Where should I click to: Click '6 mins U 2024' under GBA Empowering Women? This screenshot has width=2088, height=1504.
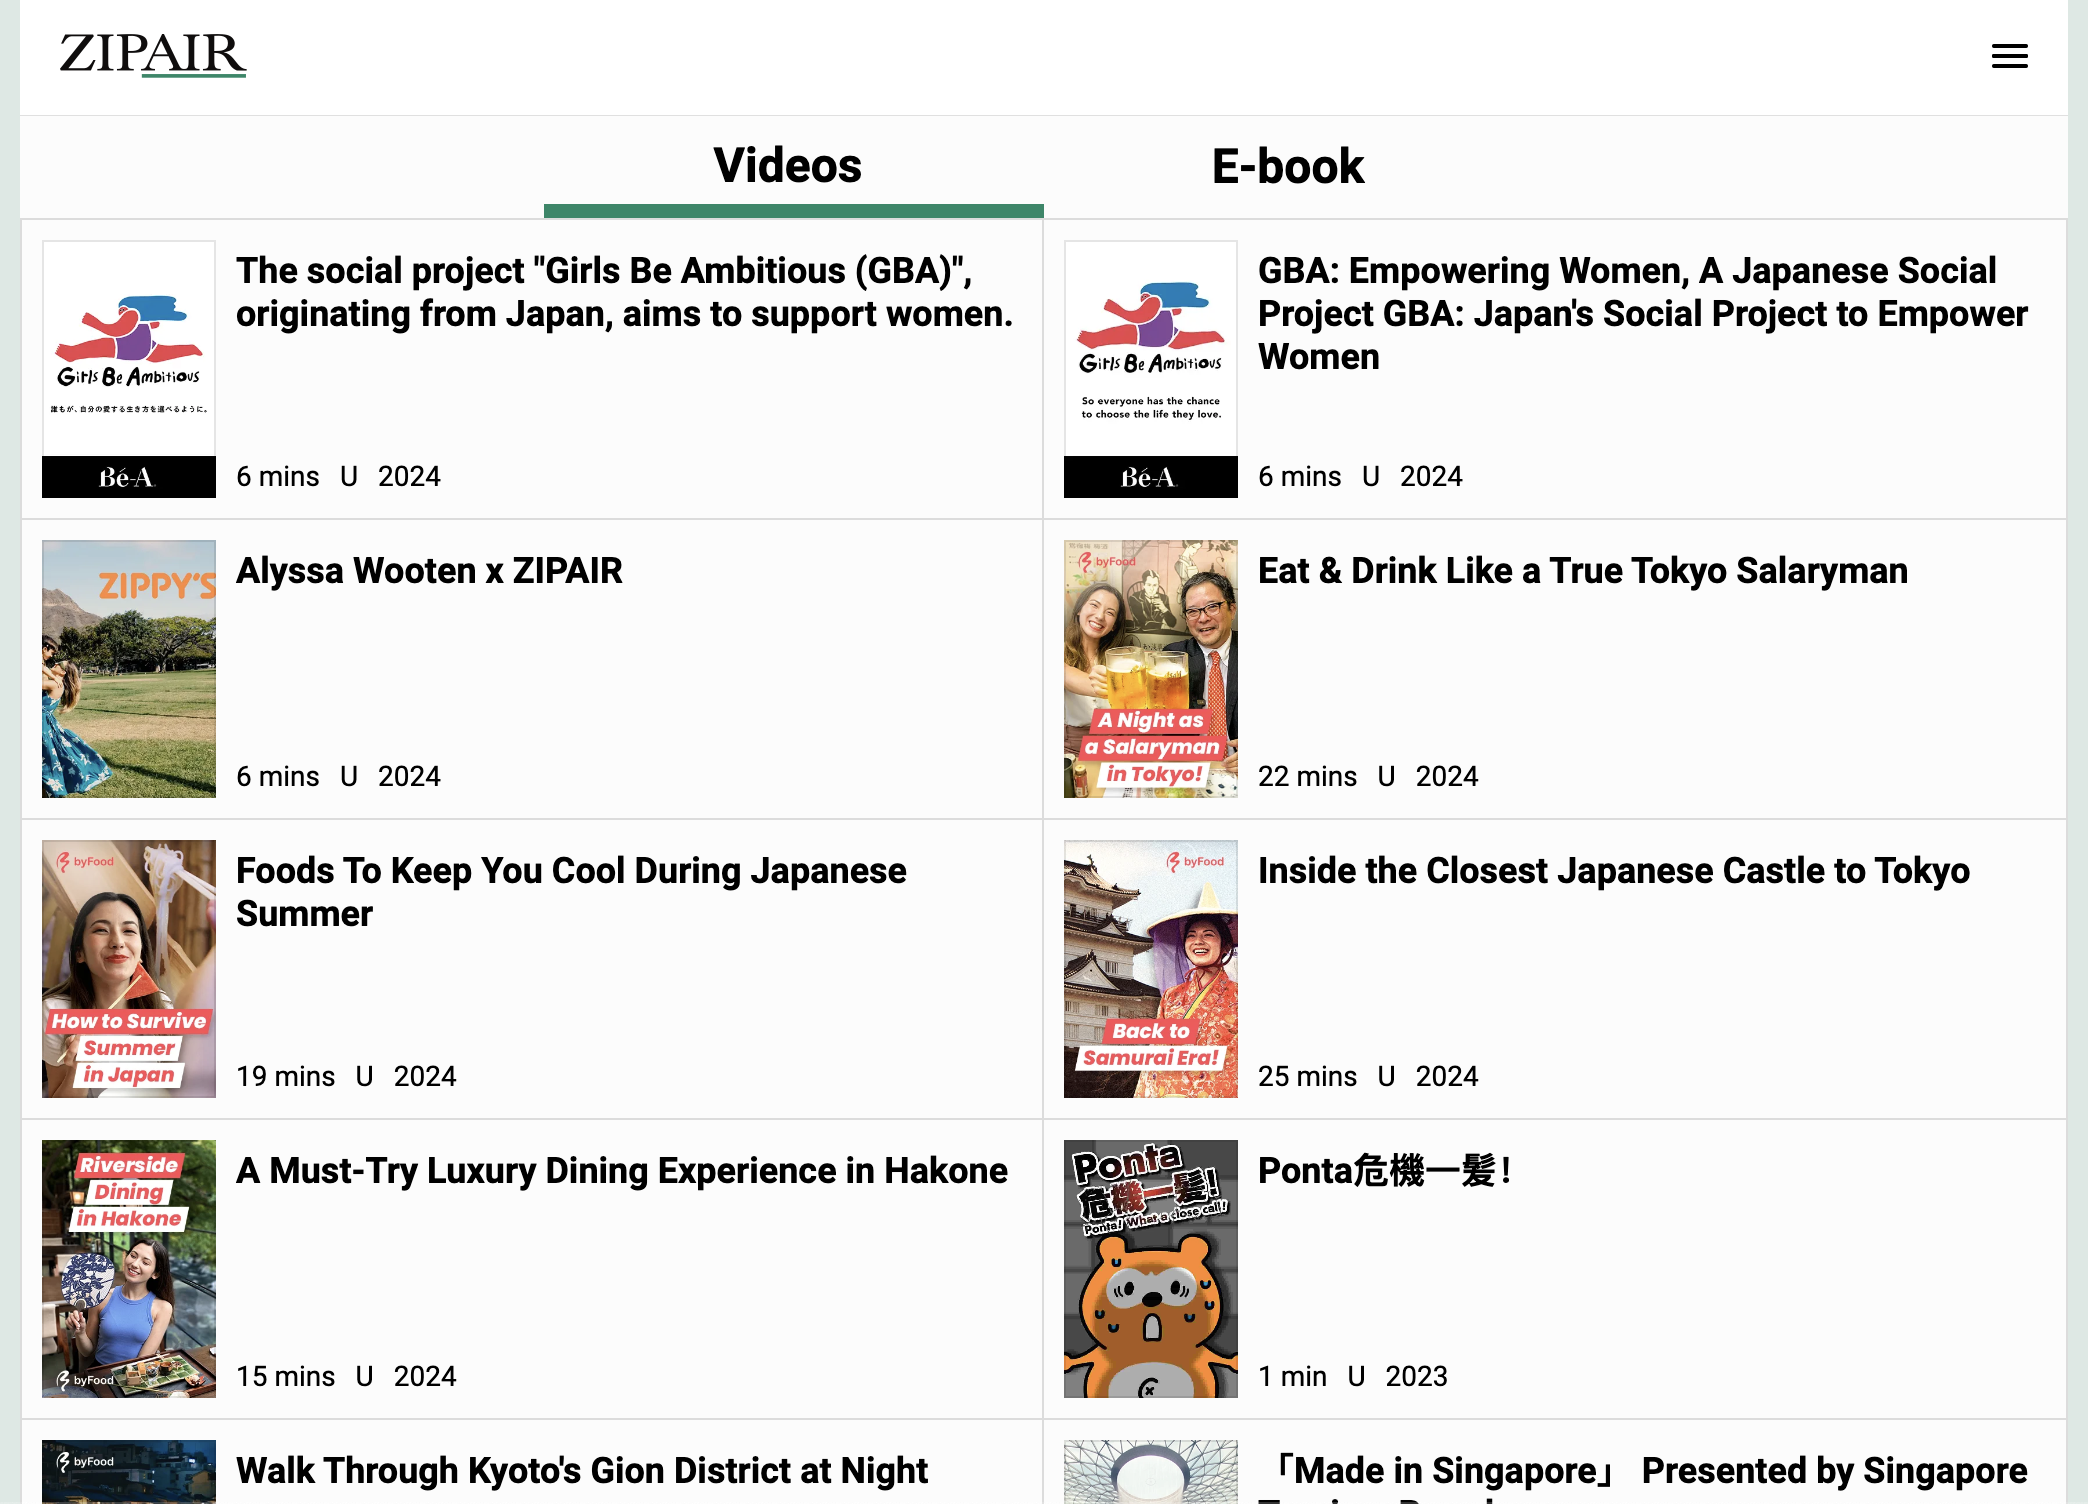click(x=1360, y=477)
